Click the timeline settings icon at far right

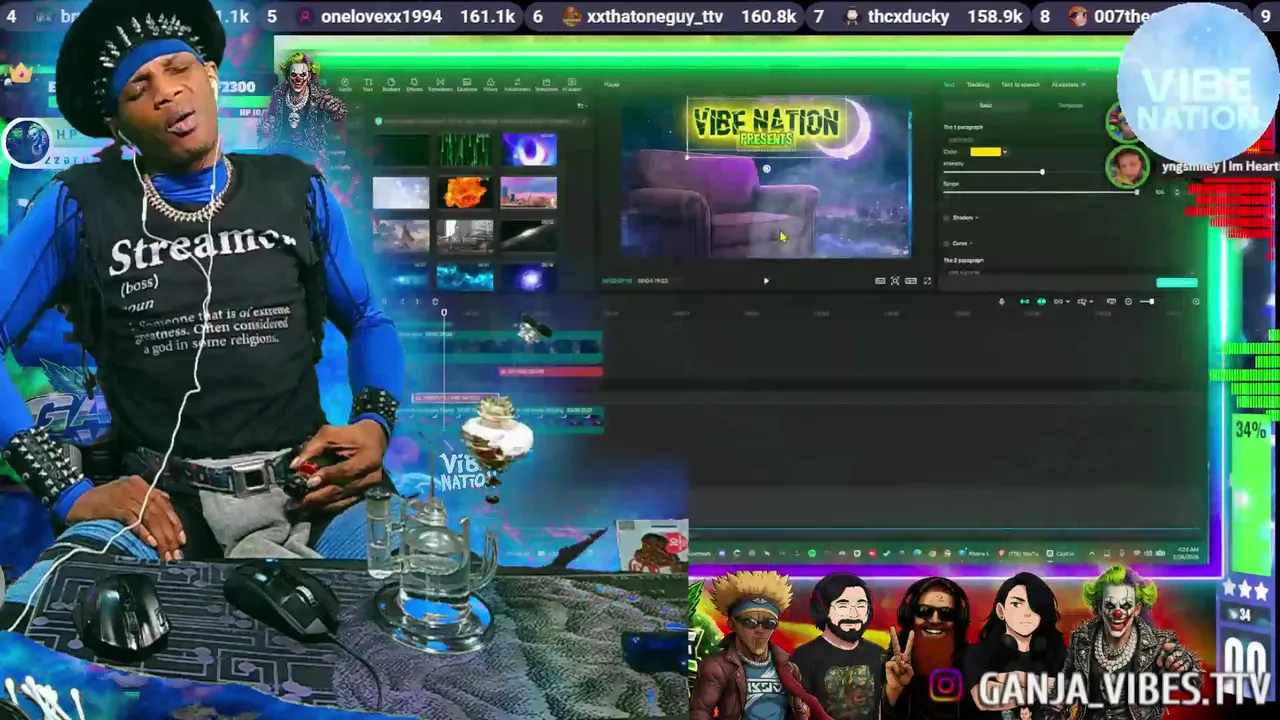(1196, 301)
